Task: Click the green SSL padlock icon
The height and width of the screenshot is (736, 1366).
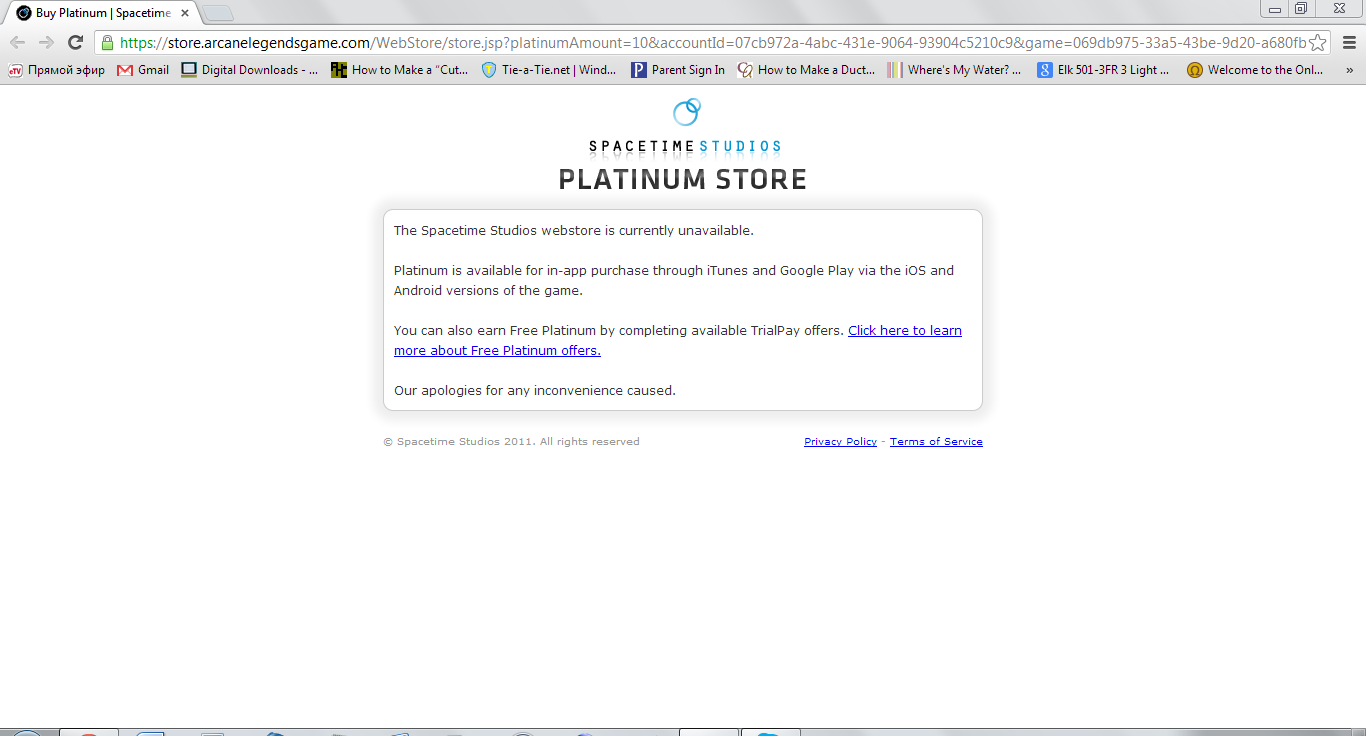Action: click(107, 42)
